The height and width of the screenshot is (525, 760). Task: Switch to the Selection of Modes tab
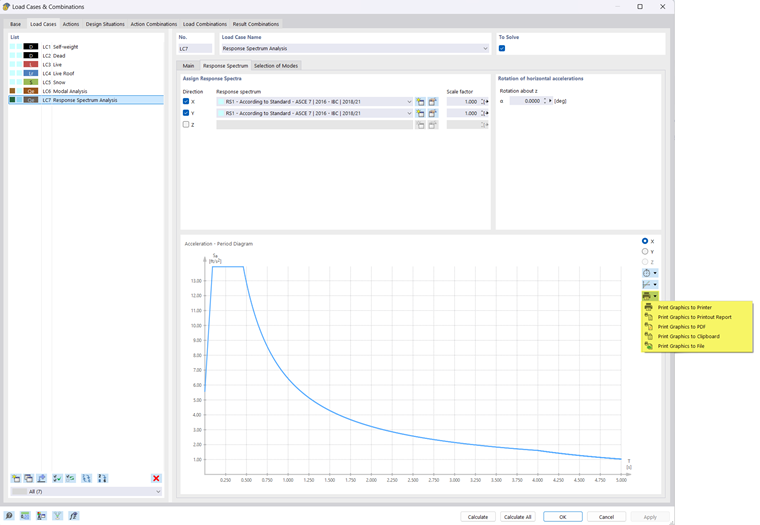[x=276, y=65]
